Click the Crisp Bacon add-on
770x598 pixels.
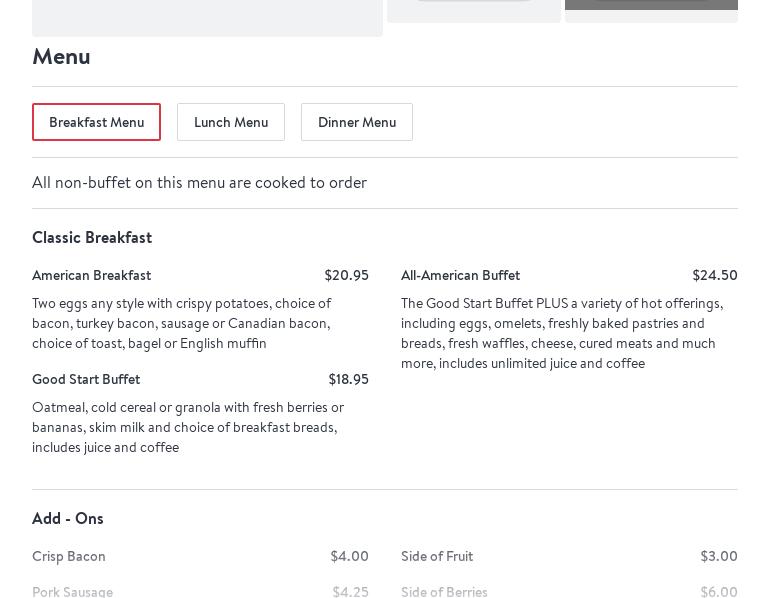point(69,556)
